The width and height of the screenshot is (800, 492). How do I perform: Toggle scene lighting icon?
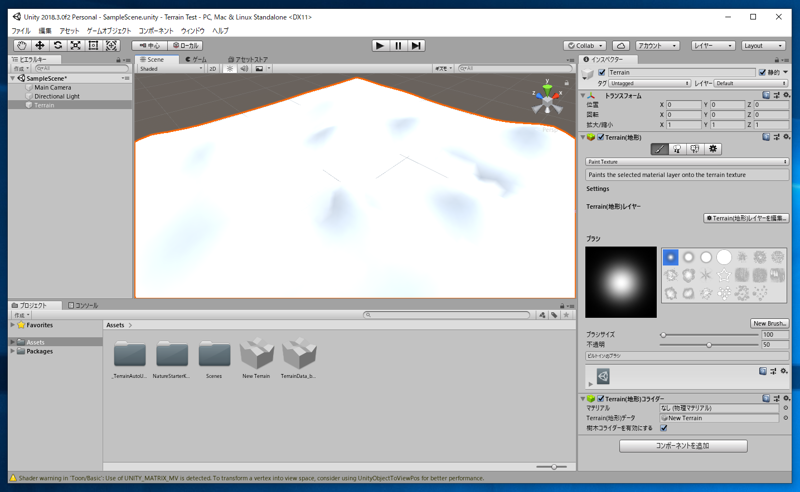[x=230, y=68]
